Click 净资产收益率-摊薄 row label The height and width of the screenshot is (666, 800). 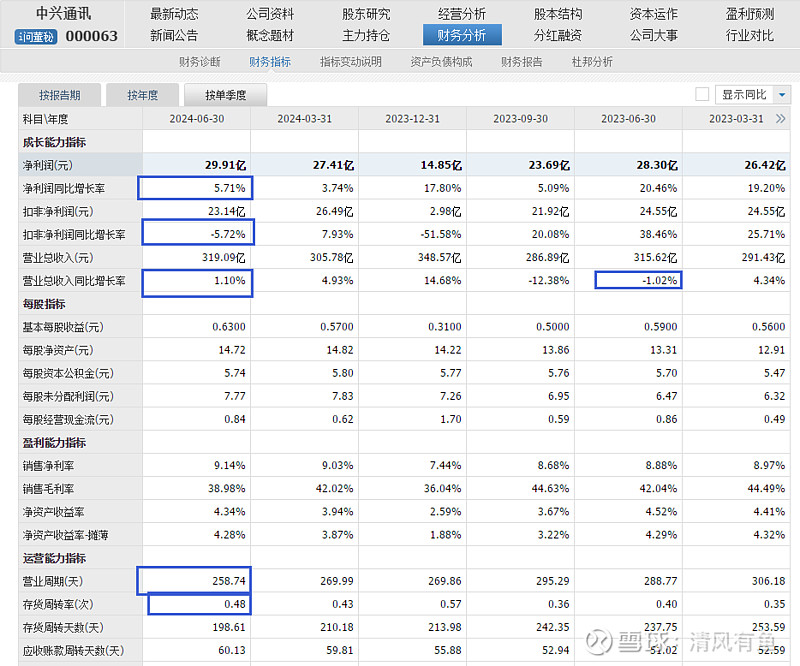pos(65,535)
